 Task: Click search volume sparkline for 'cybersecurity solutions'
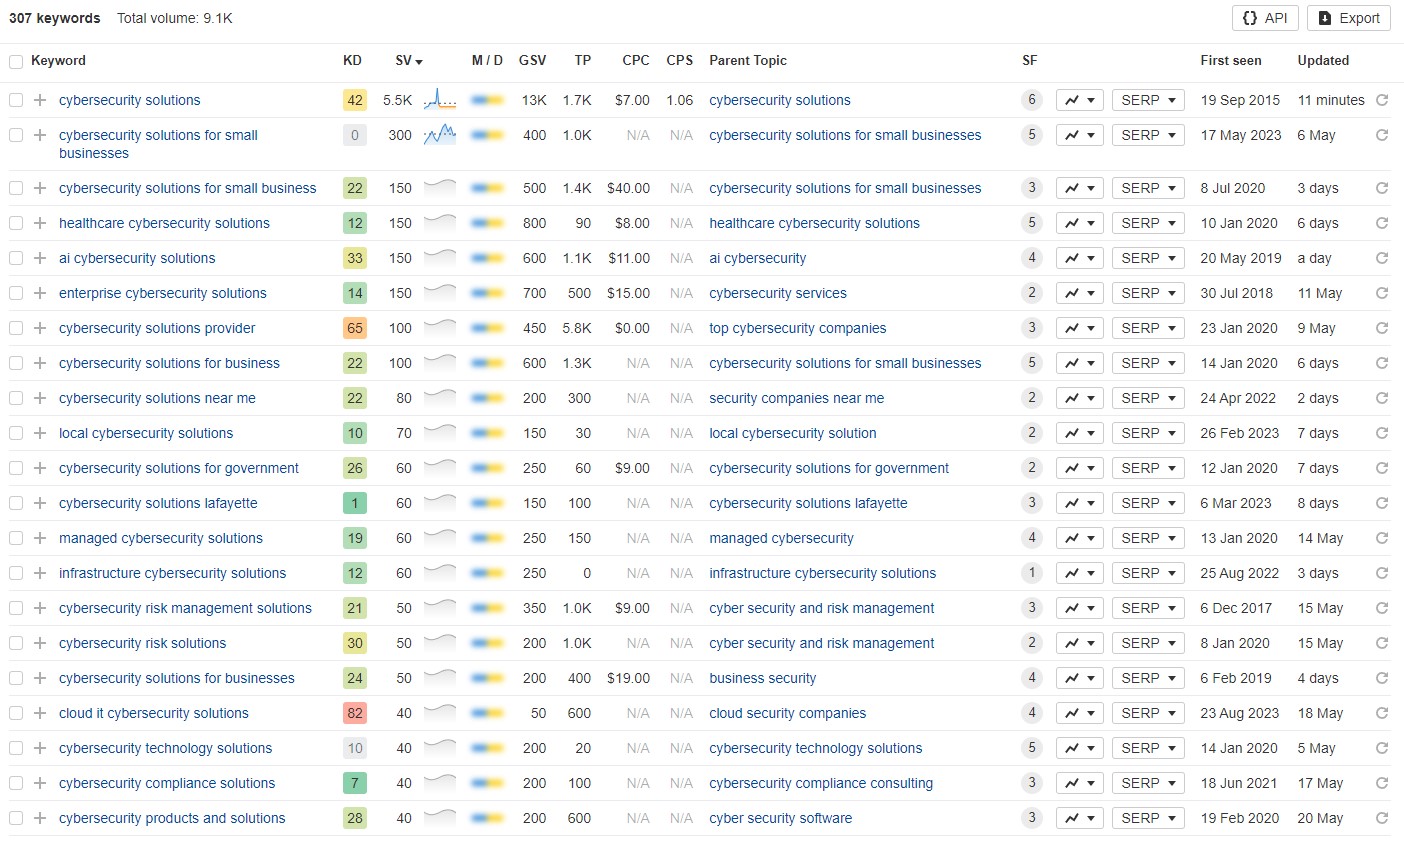pyautogui.click(x=440, y=100)
